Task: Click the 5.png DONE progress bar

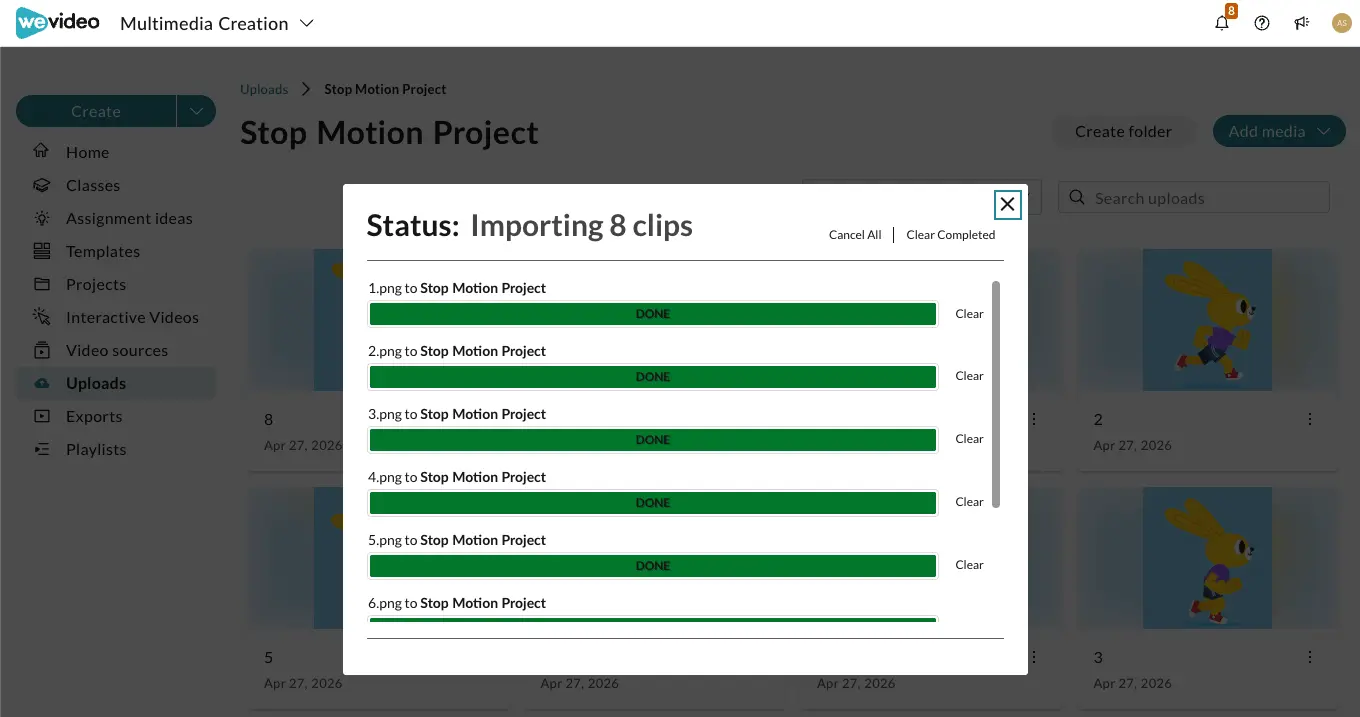Action: (x=653, y=566)
